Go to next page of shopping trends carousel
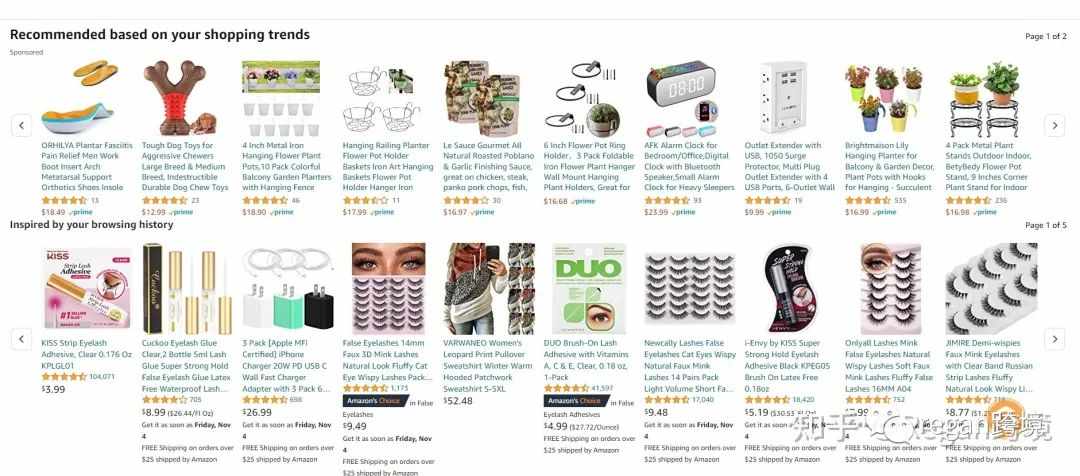The width and height of the screenshot is (1080, 476). point(1054,125)
